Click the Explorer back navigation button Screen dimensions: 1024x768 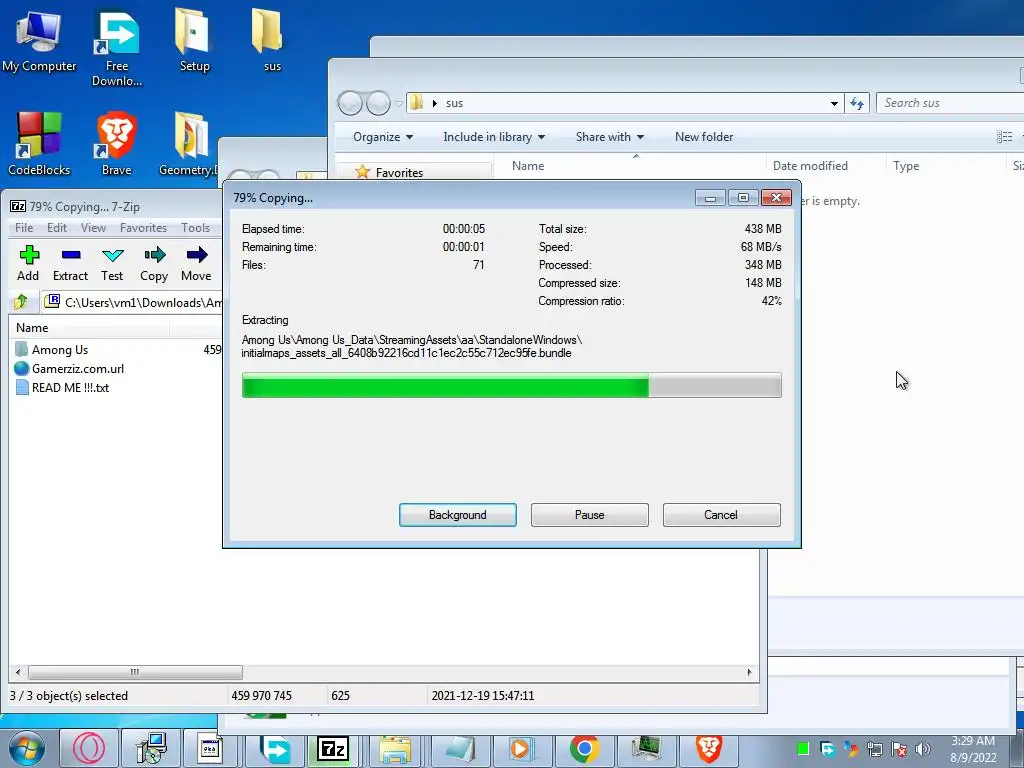[x=350, y=103]
